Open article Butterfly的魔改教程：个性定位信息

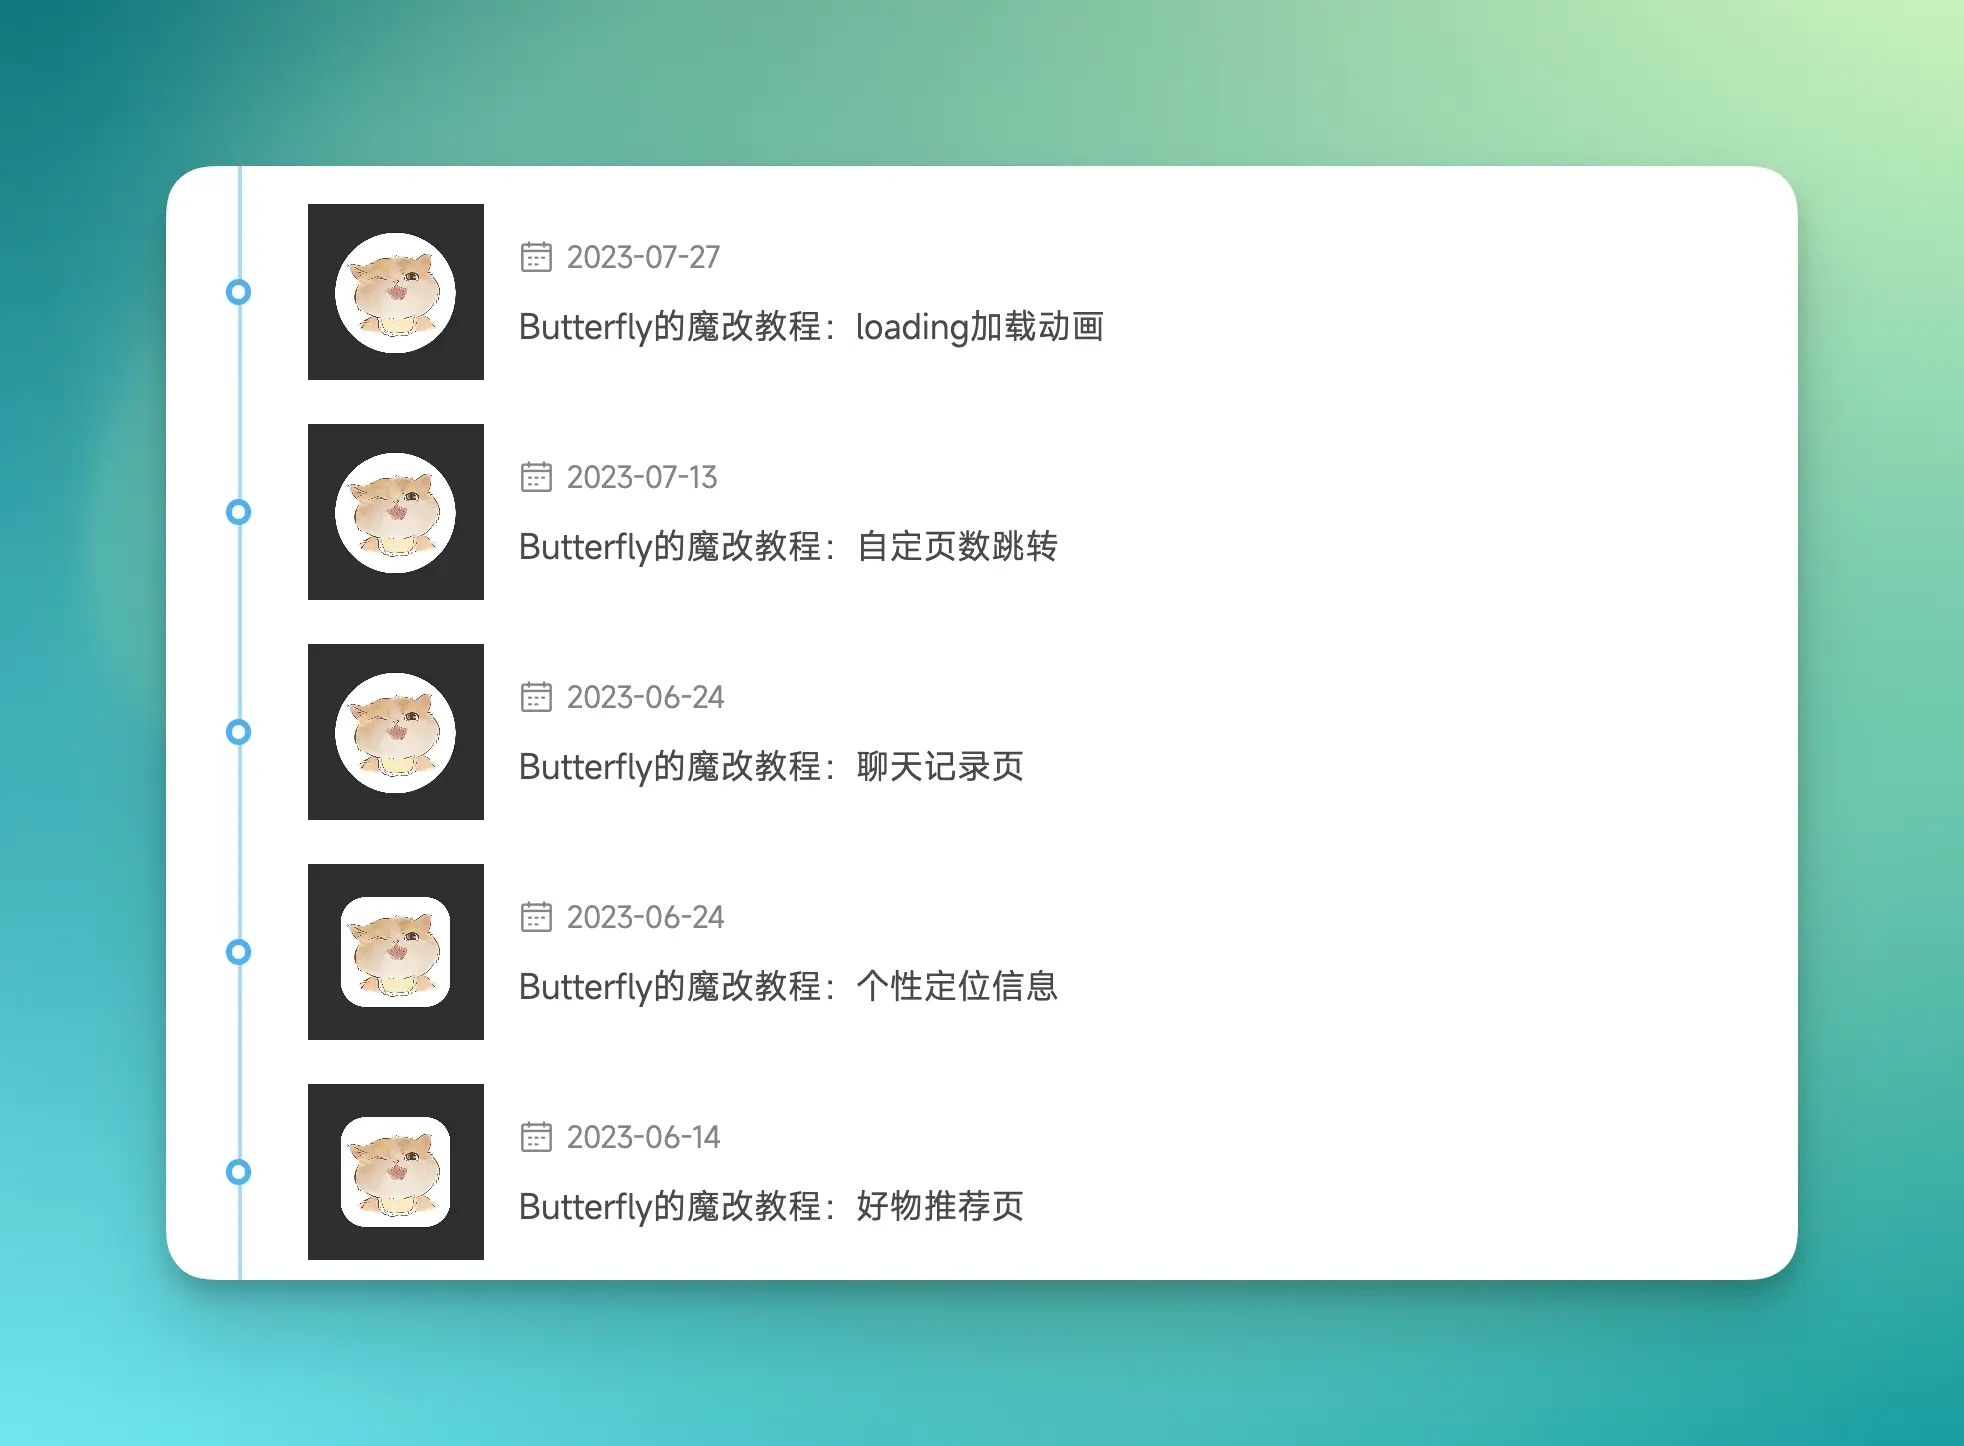[788, 987]
